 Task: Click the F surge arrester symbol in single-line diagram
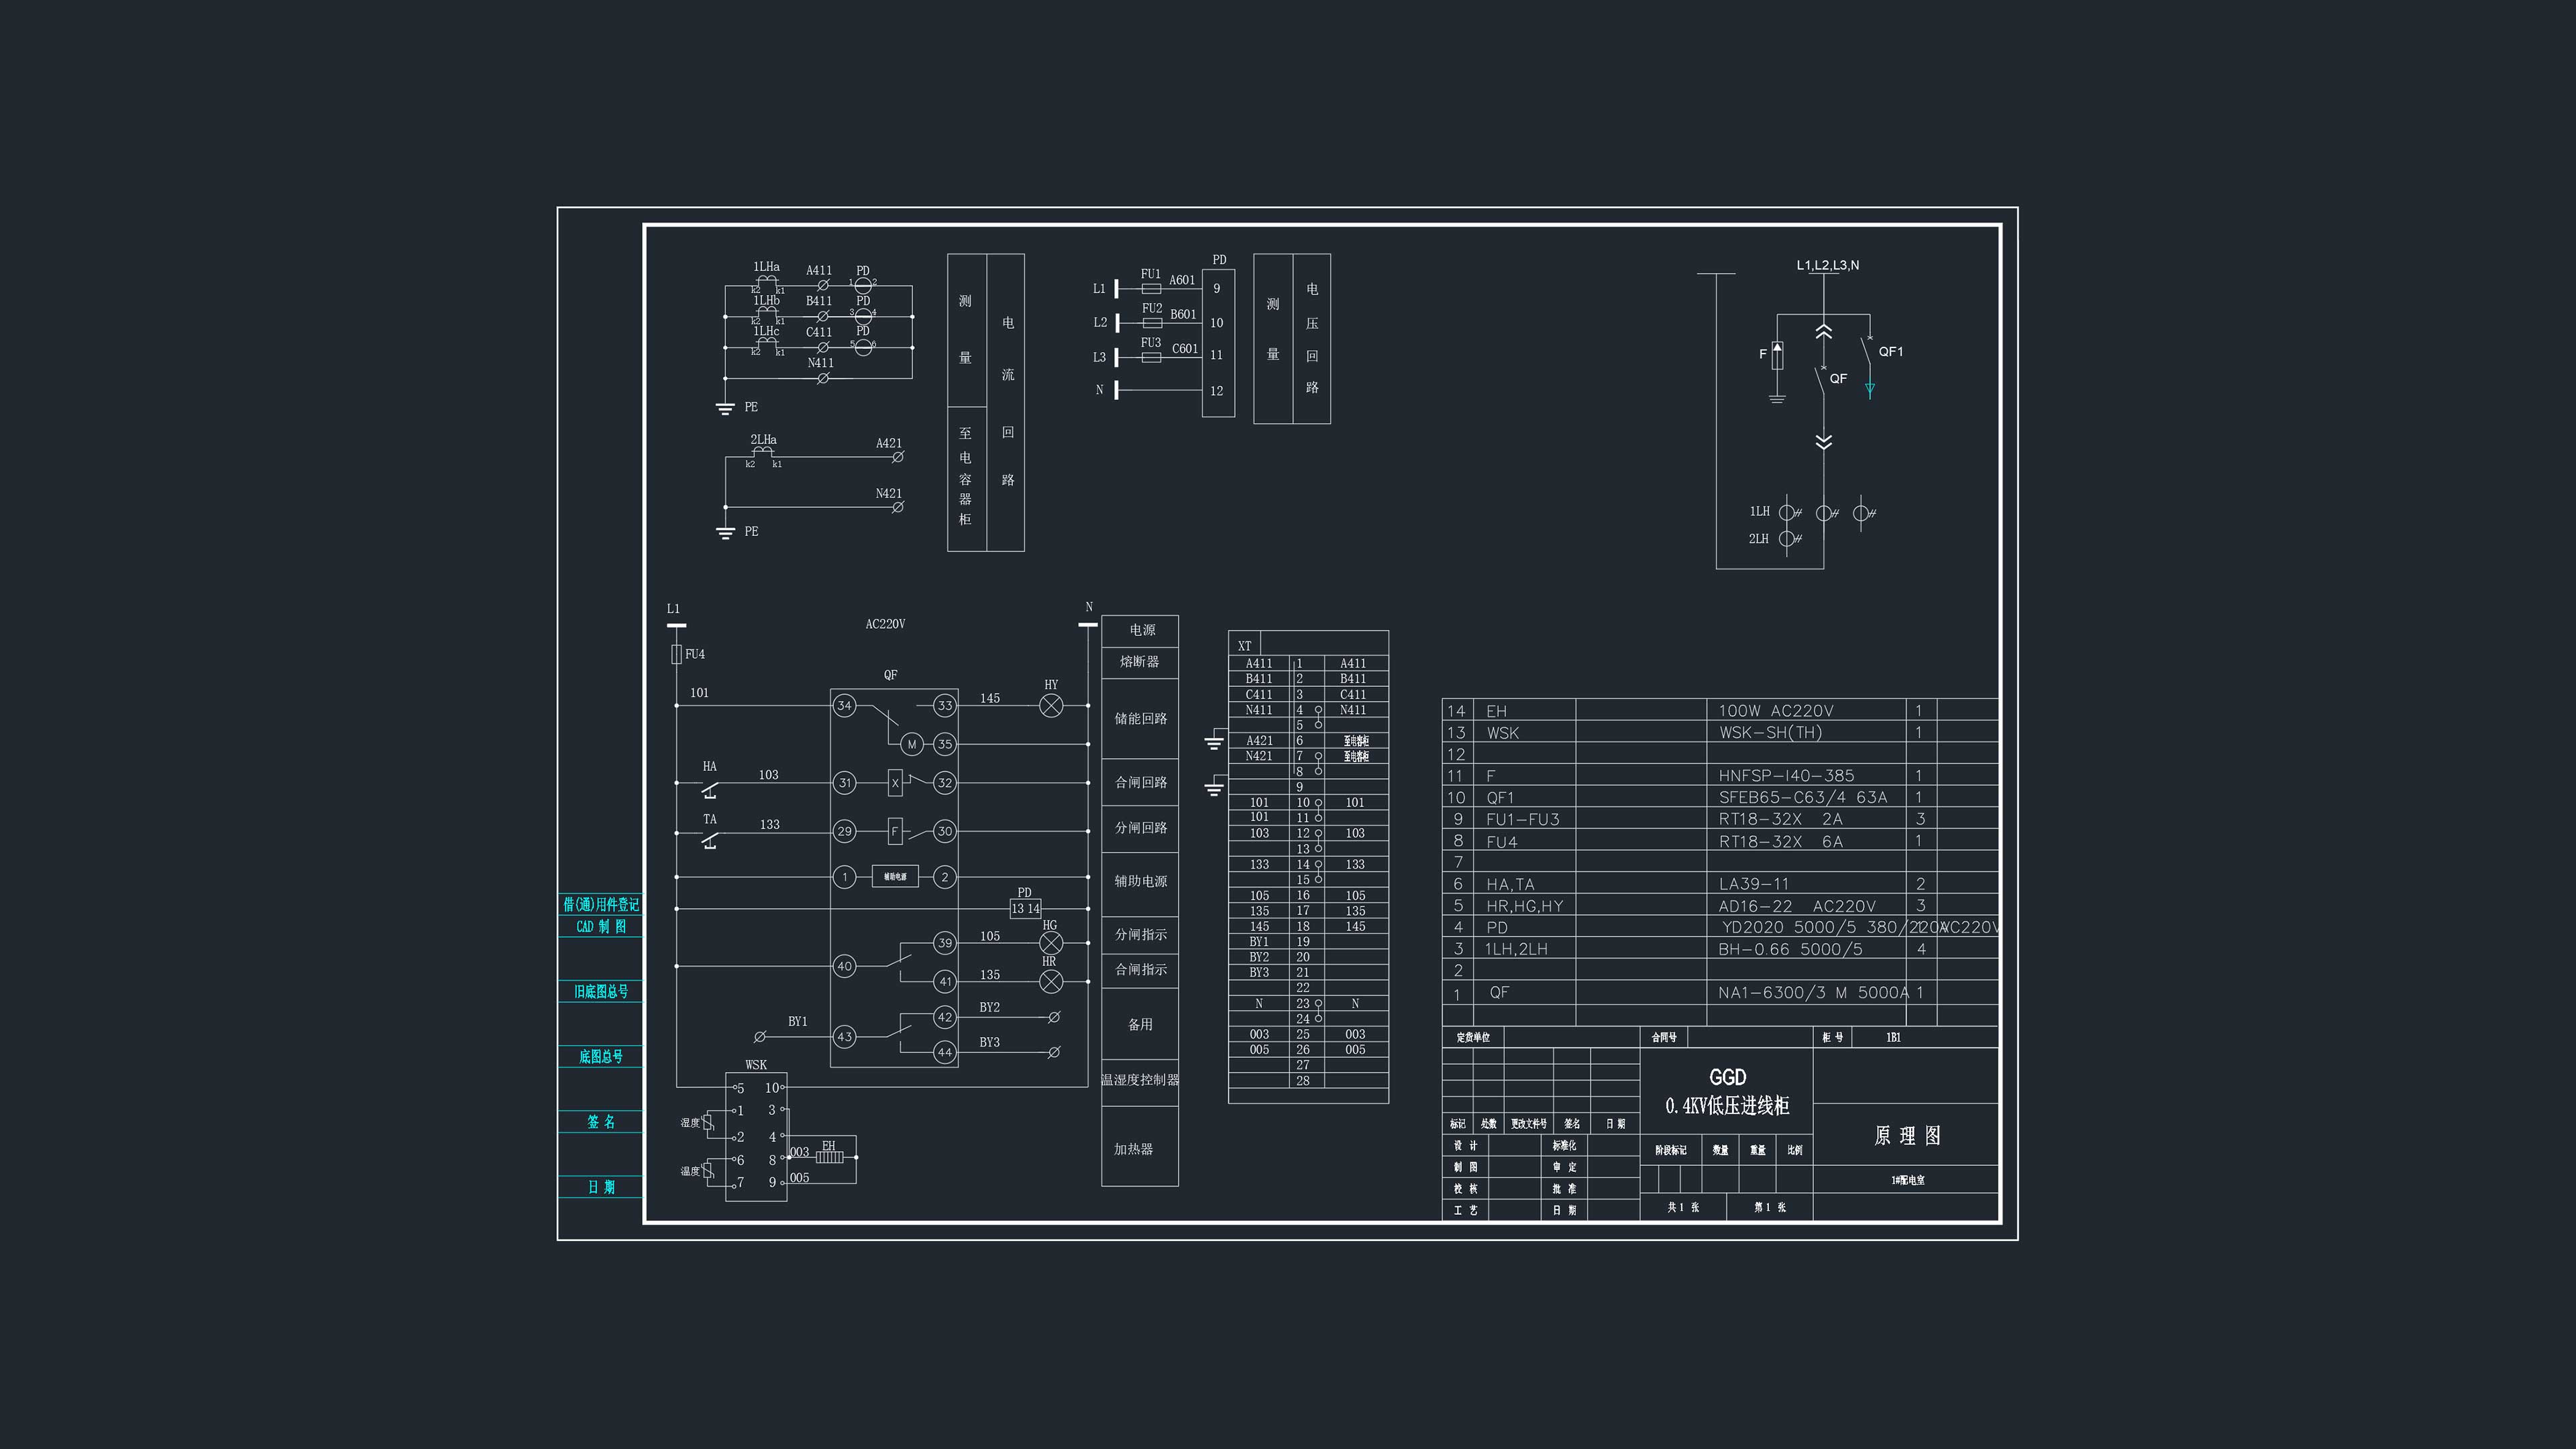tap(1777, 355)
